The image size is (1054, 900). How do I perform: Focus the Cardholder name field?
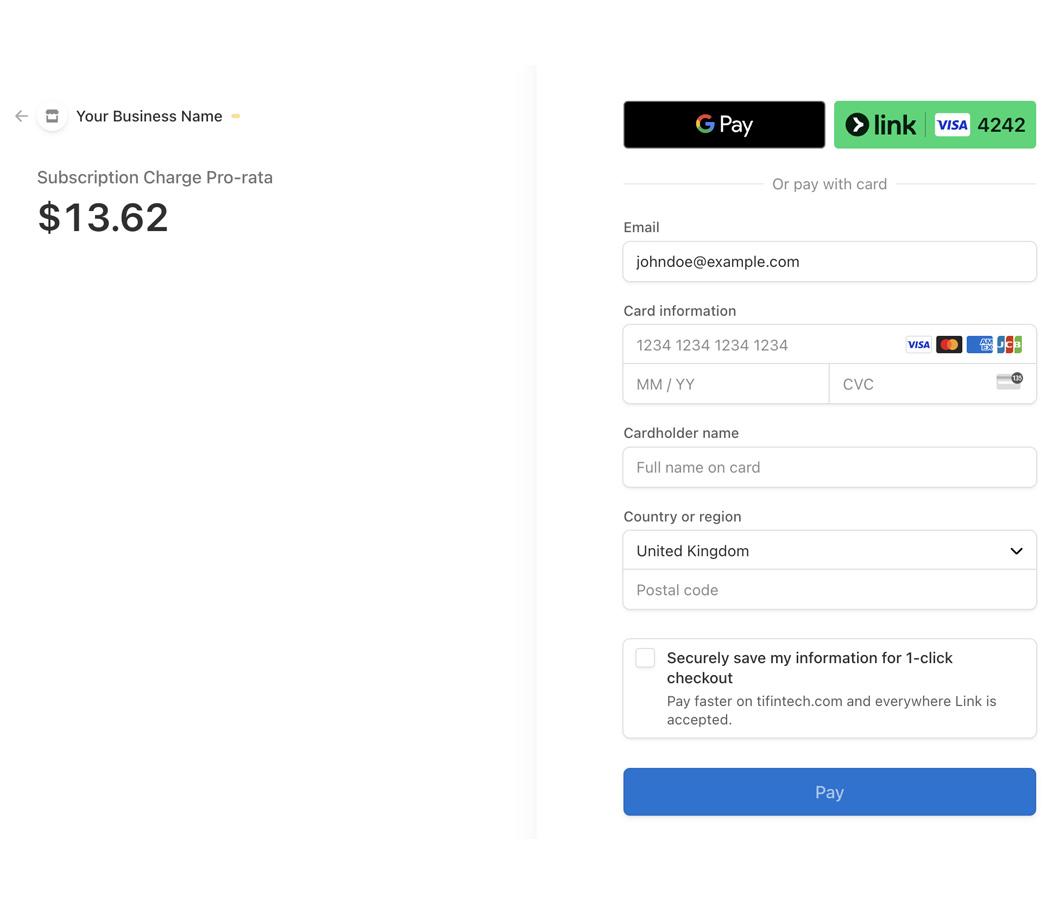coord(829,467)
